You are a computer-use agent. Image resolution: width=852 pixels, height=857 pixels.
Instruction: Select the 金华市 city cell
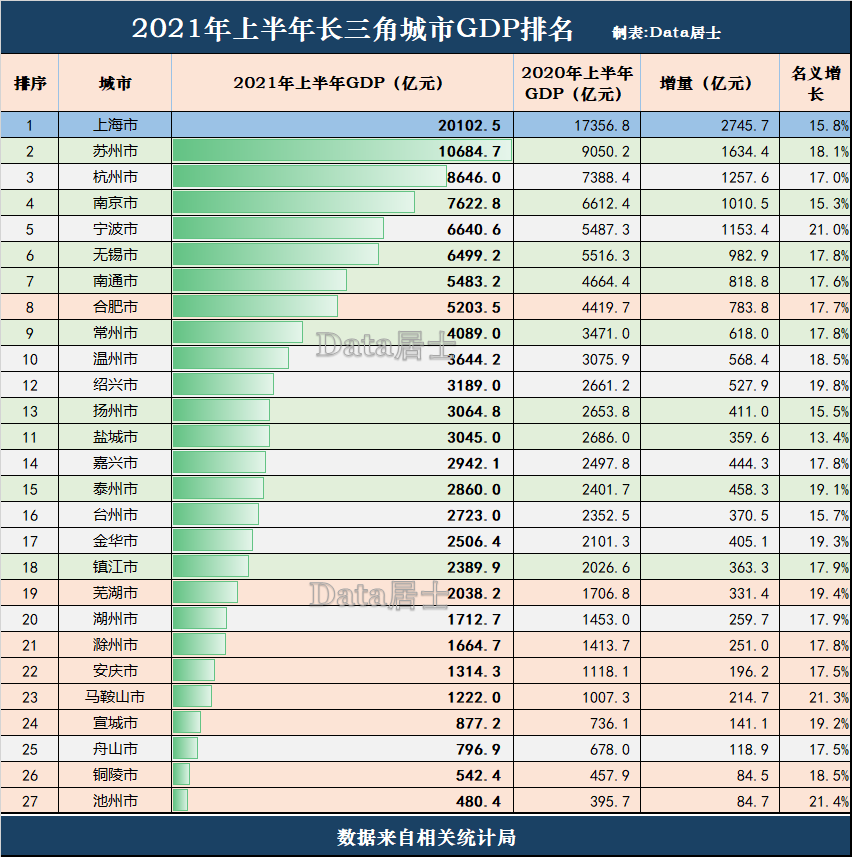(115, 541)
